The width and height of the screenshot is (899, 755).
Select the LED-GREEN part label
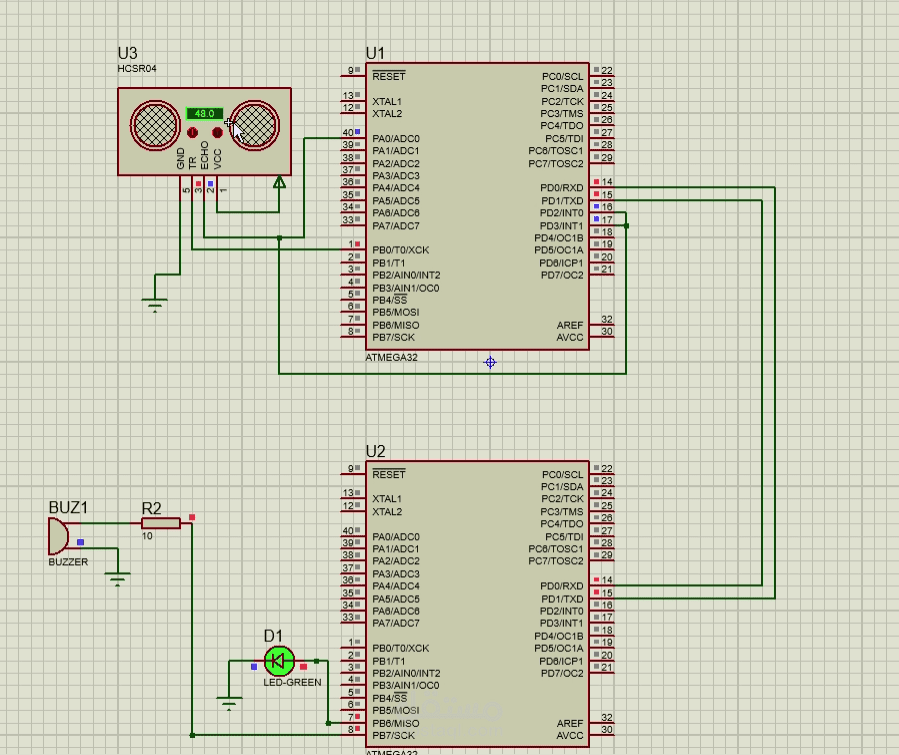point(292,682)
